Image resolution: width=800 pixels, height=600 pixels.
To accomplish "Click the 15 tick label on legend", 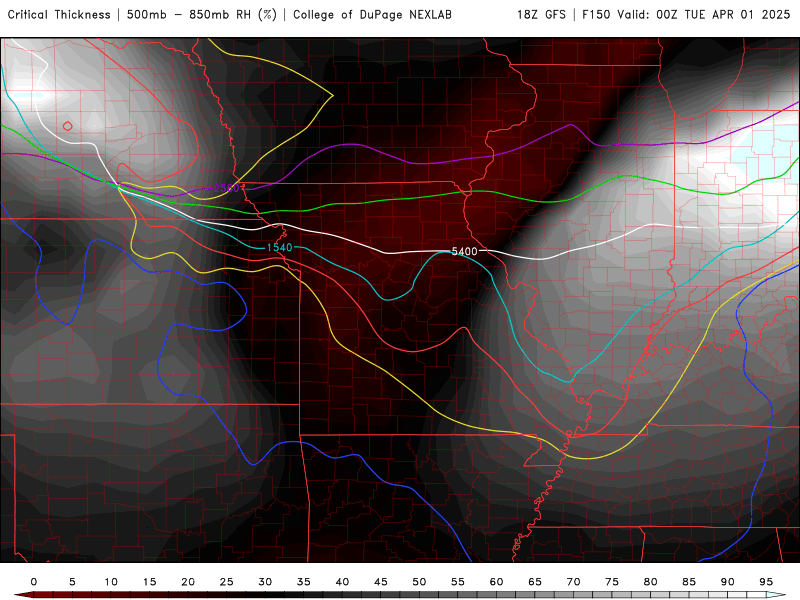I will [149, 582].
